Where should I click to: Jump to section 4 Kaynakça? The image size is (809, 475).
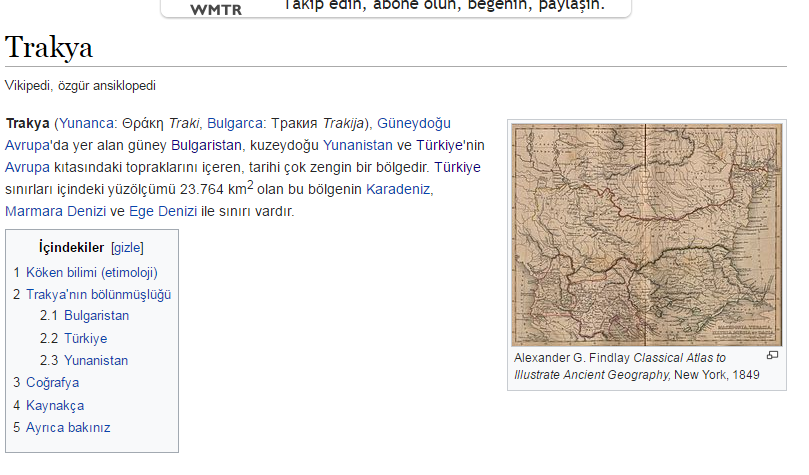point(49,406)
